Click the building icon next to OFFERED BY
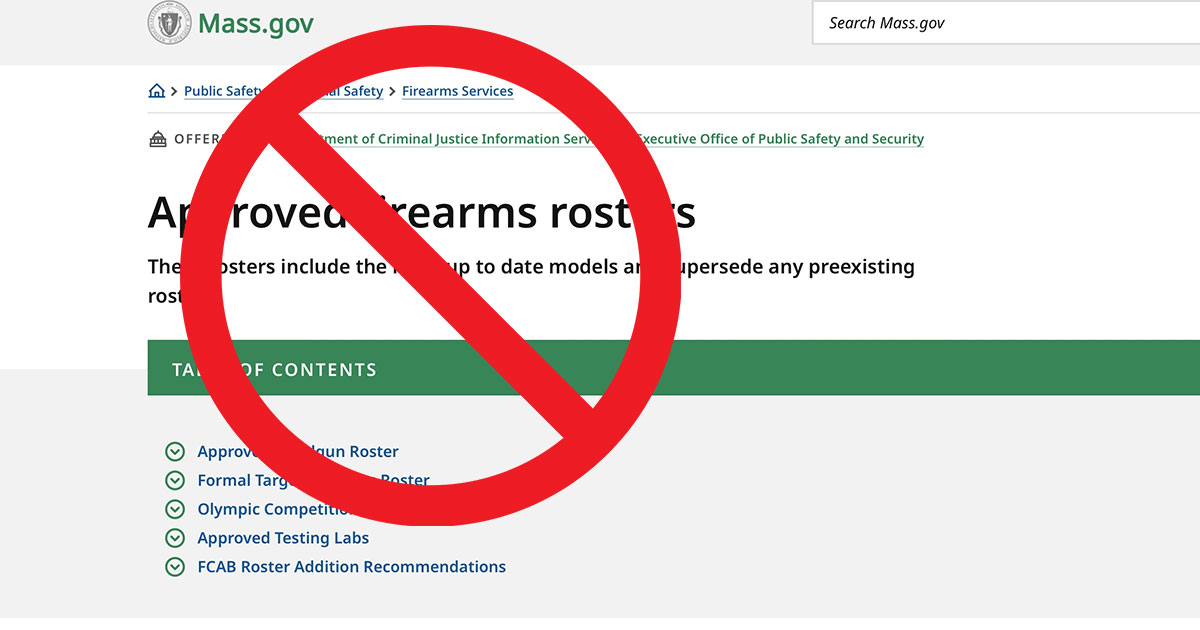Image resolution: width=1200 pixels, height=630 pixels. [x=157, y=139]
